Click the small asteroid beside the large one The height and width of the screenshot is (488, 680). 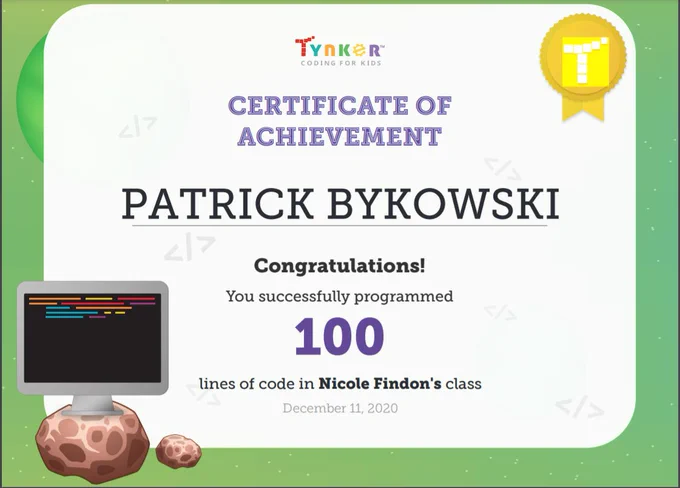click(178, 451)
